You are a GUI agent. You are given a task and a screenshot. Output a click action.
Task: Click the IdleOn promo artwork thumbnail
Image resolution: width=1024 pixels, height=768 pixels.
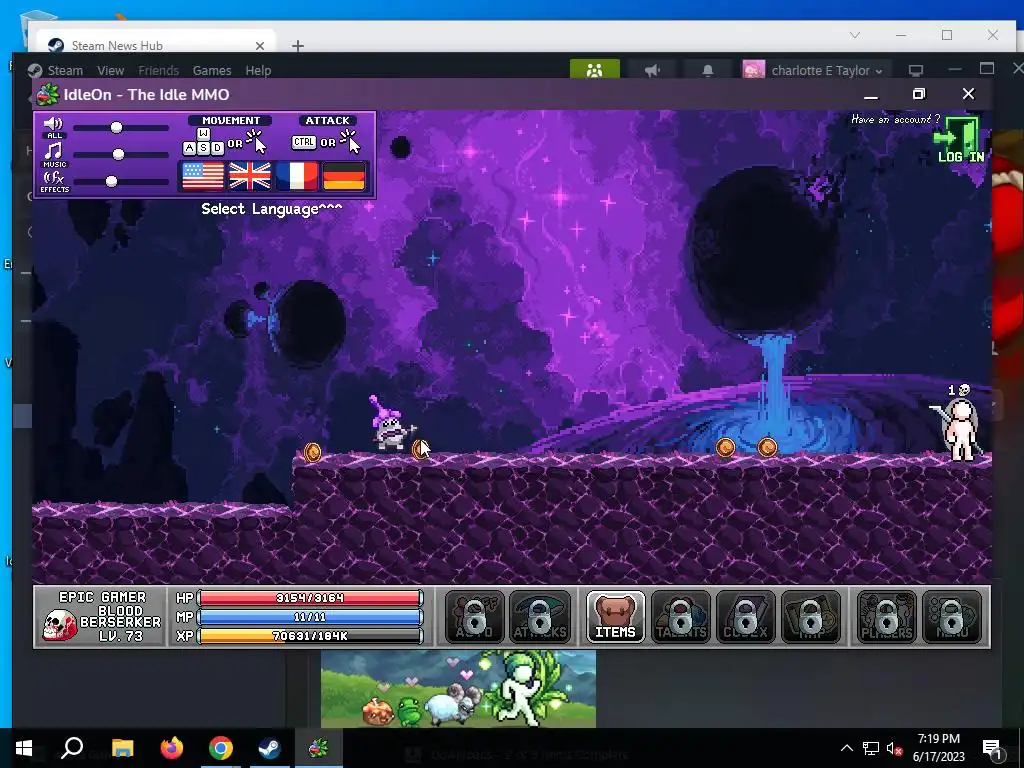click(458, 688)
